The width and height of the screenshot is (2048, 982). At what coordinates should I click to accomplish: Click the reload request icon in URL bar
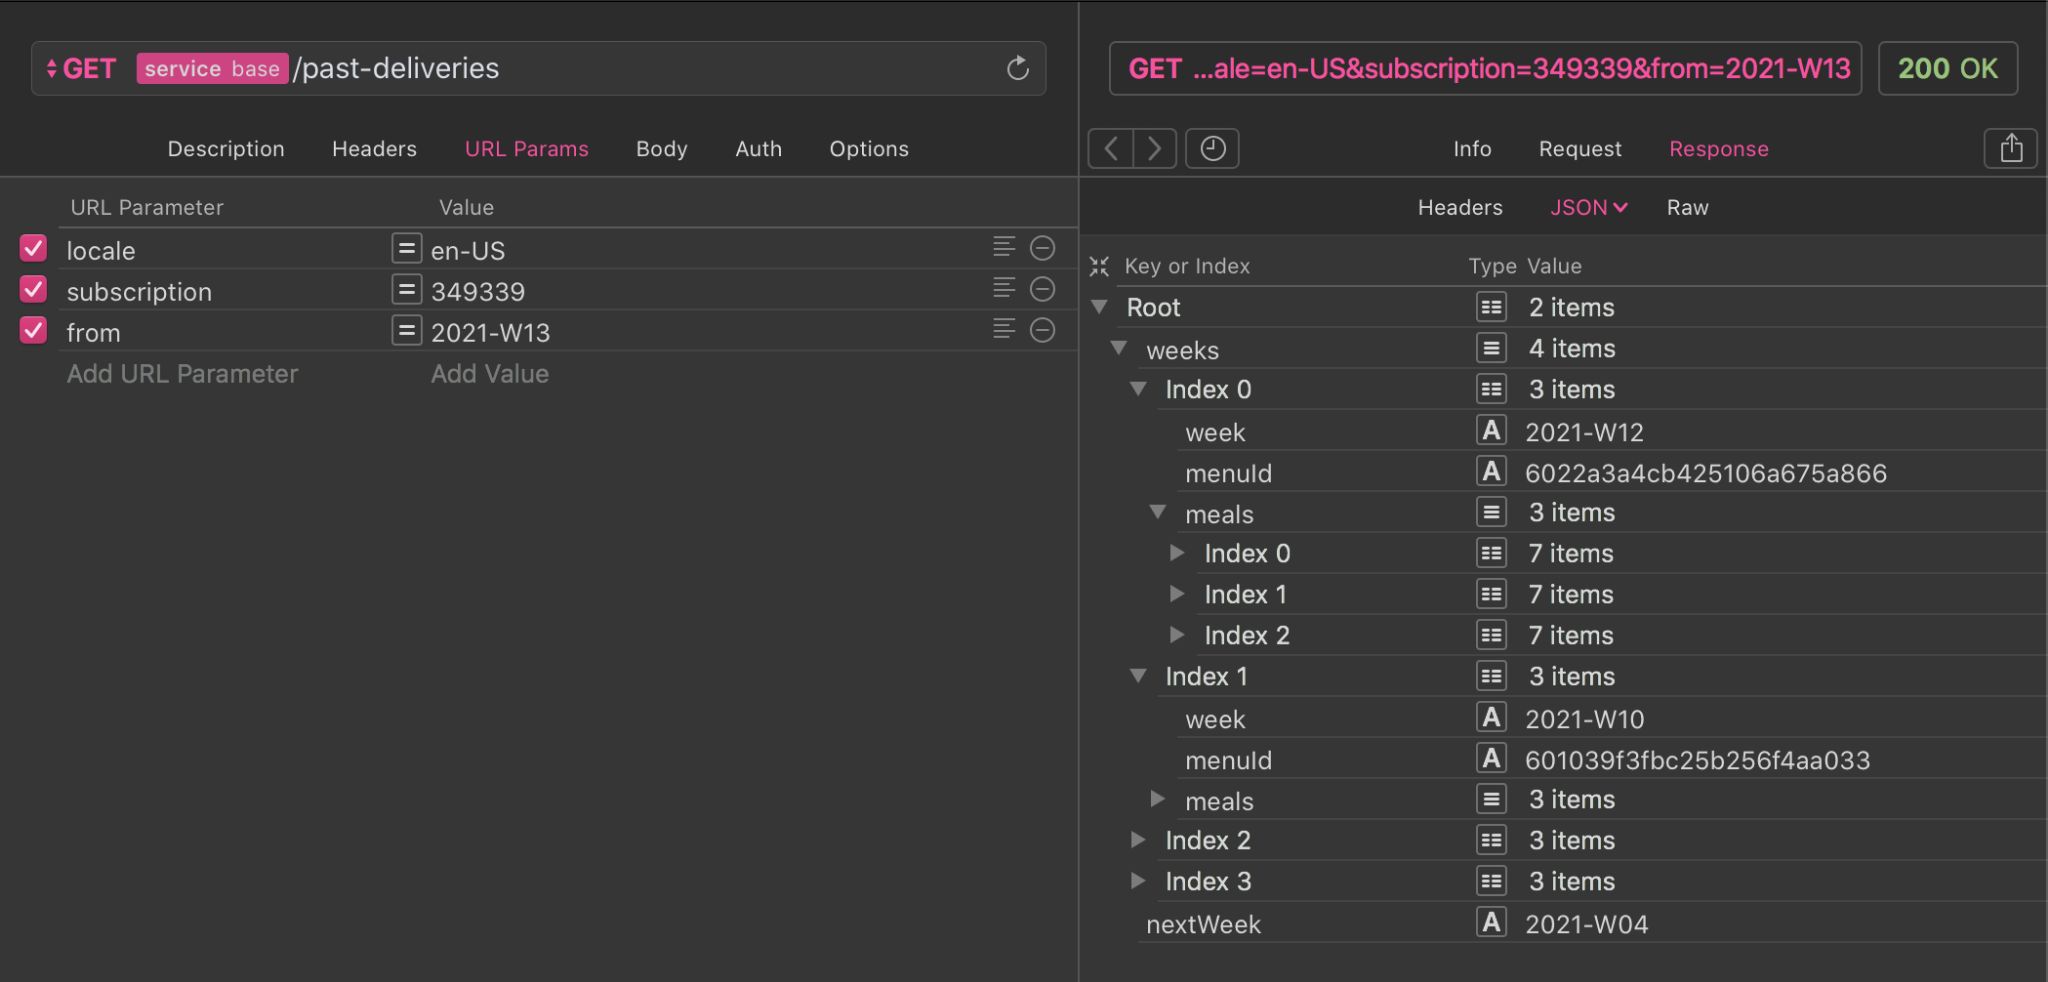pos(1017,68)
